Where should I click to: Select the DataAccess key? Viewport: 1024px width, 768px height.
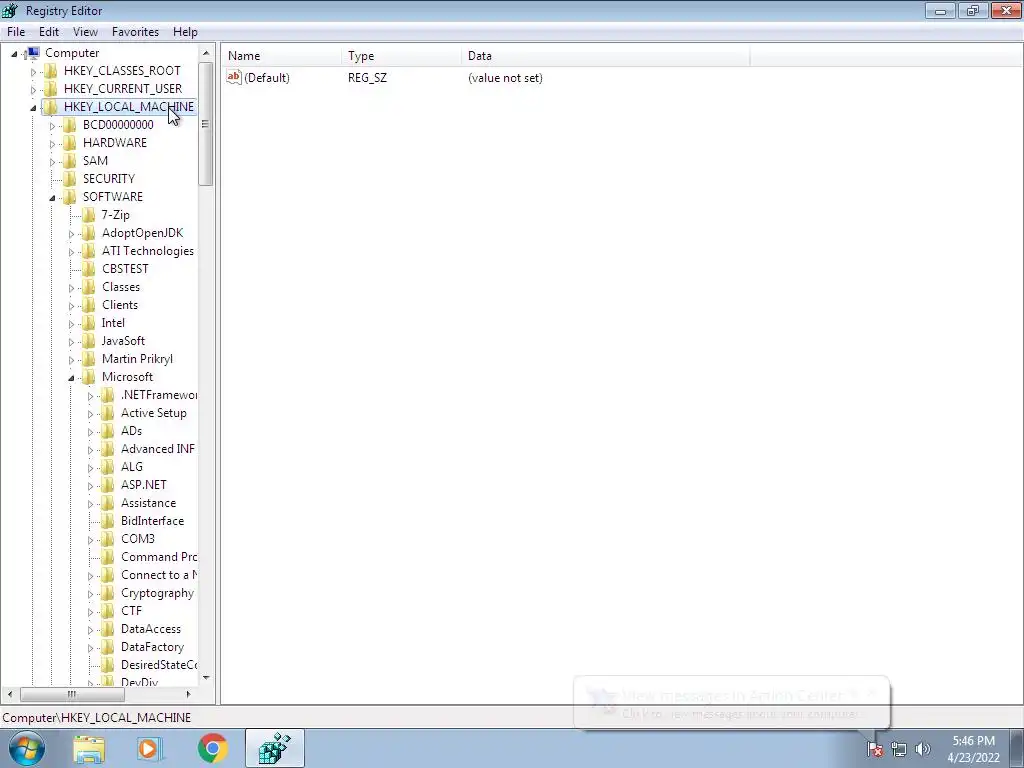[x=151, y=629]
